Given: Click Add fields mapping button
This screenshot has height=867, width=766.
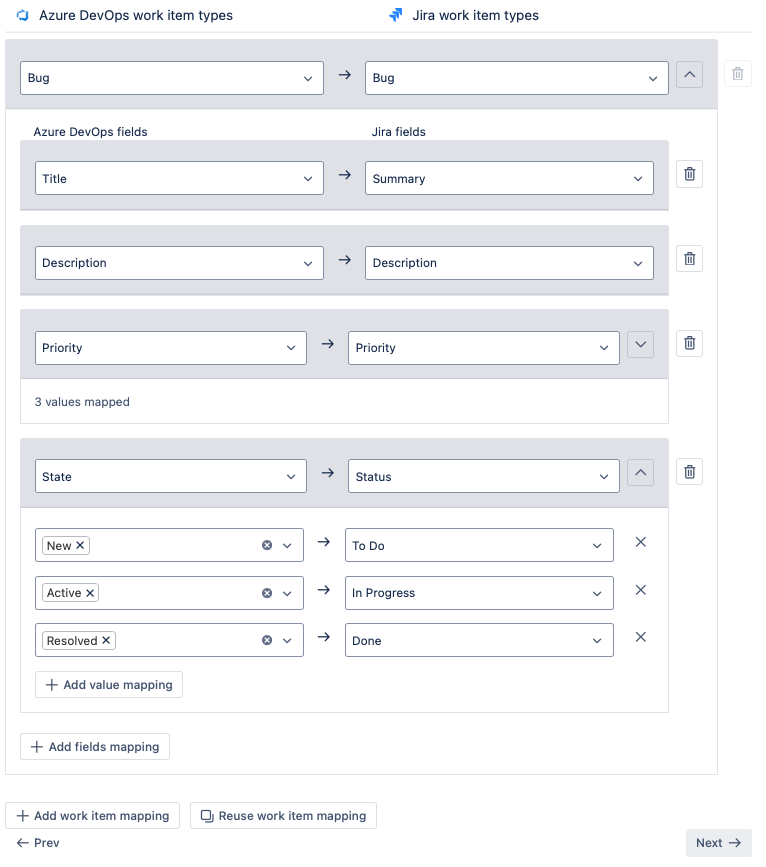Looking at the screenshot, I should point(95,747).
